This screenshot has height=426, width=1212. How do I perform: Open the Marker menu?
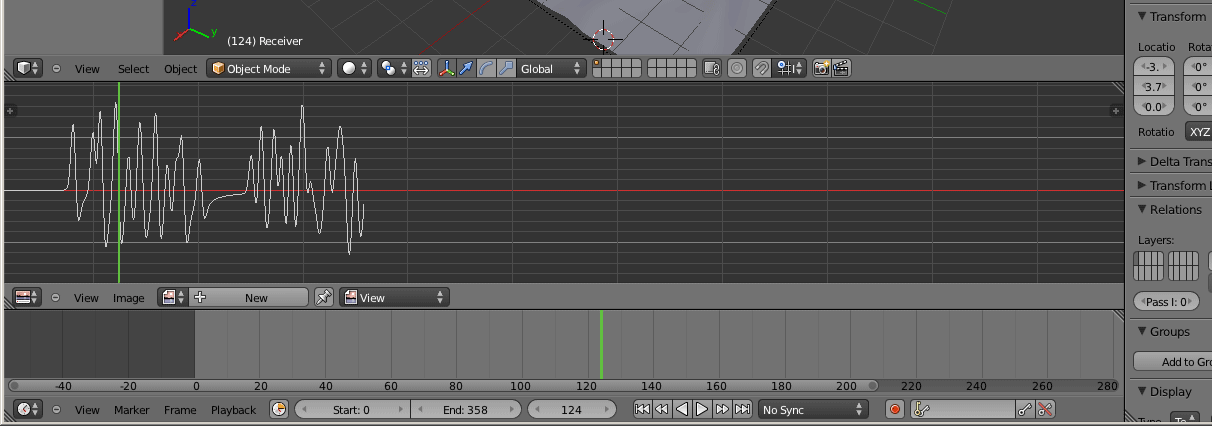click(x=131, y=410)
